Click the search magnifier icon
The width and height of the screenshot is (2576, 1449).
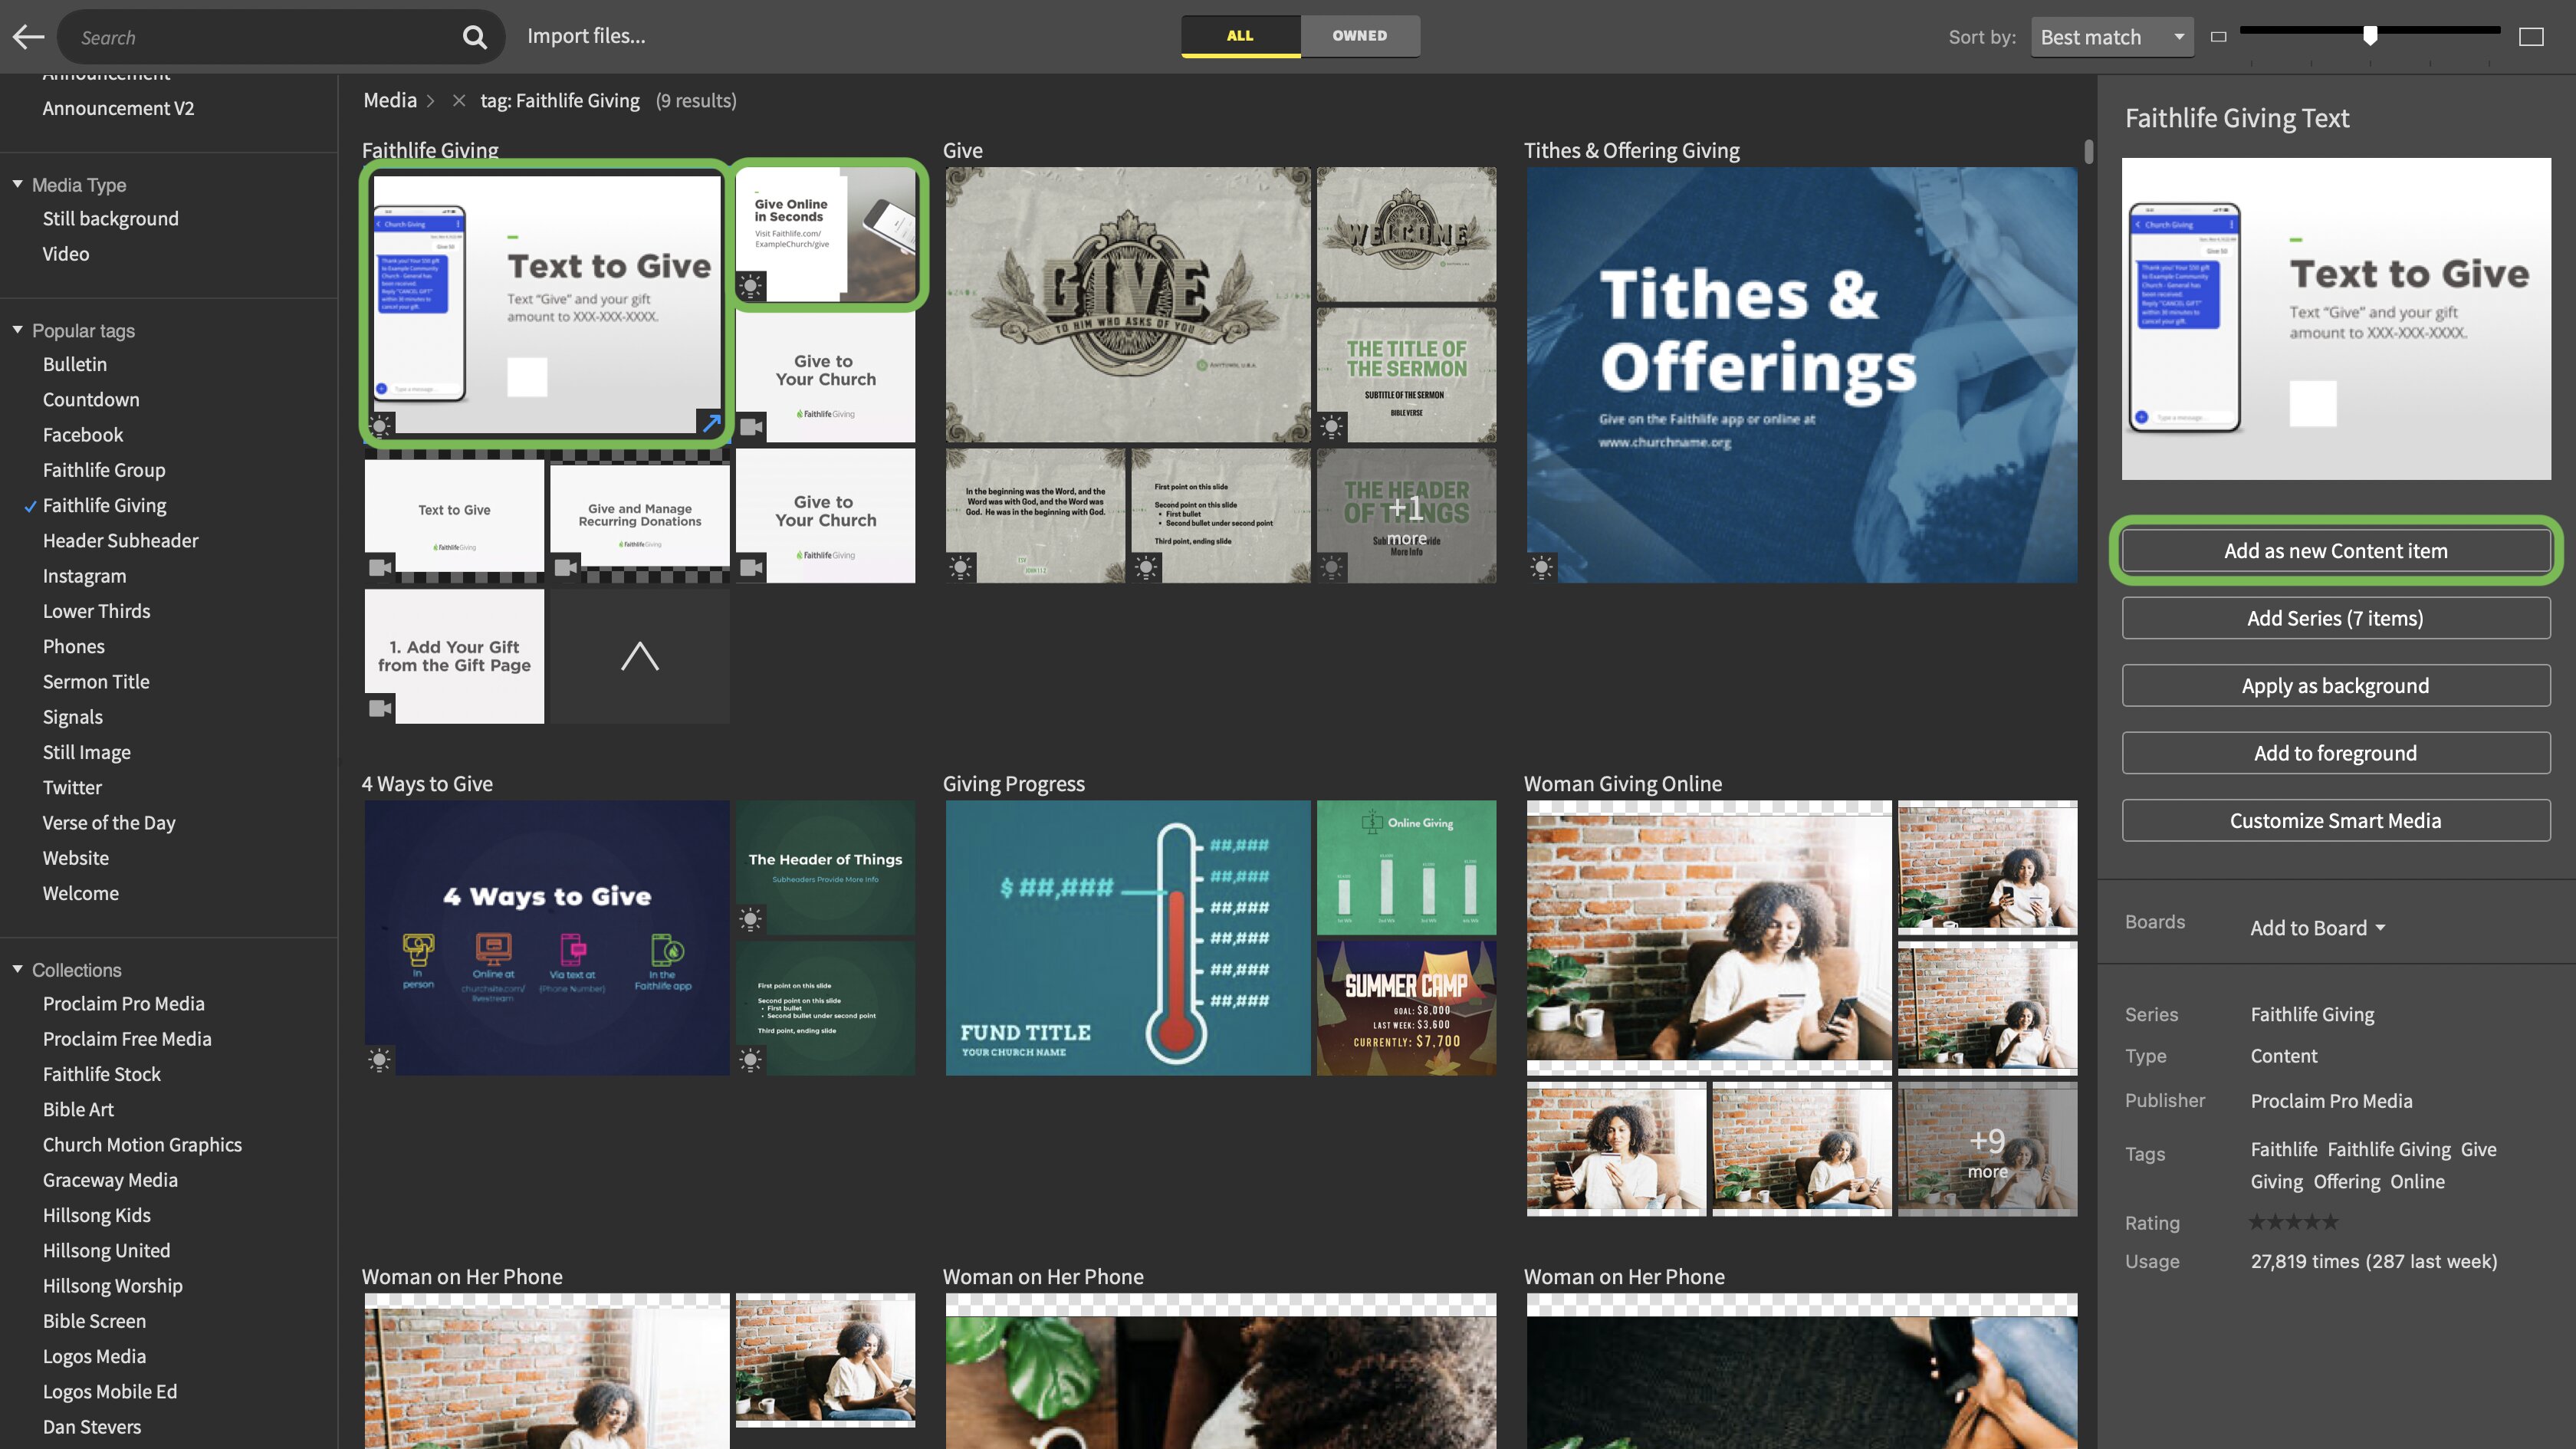coord(474,37)
